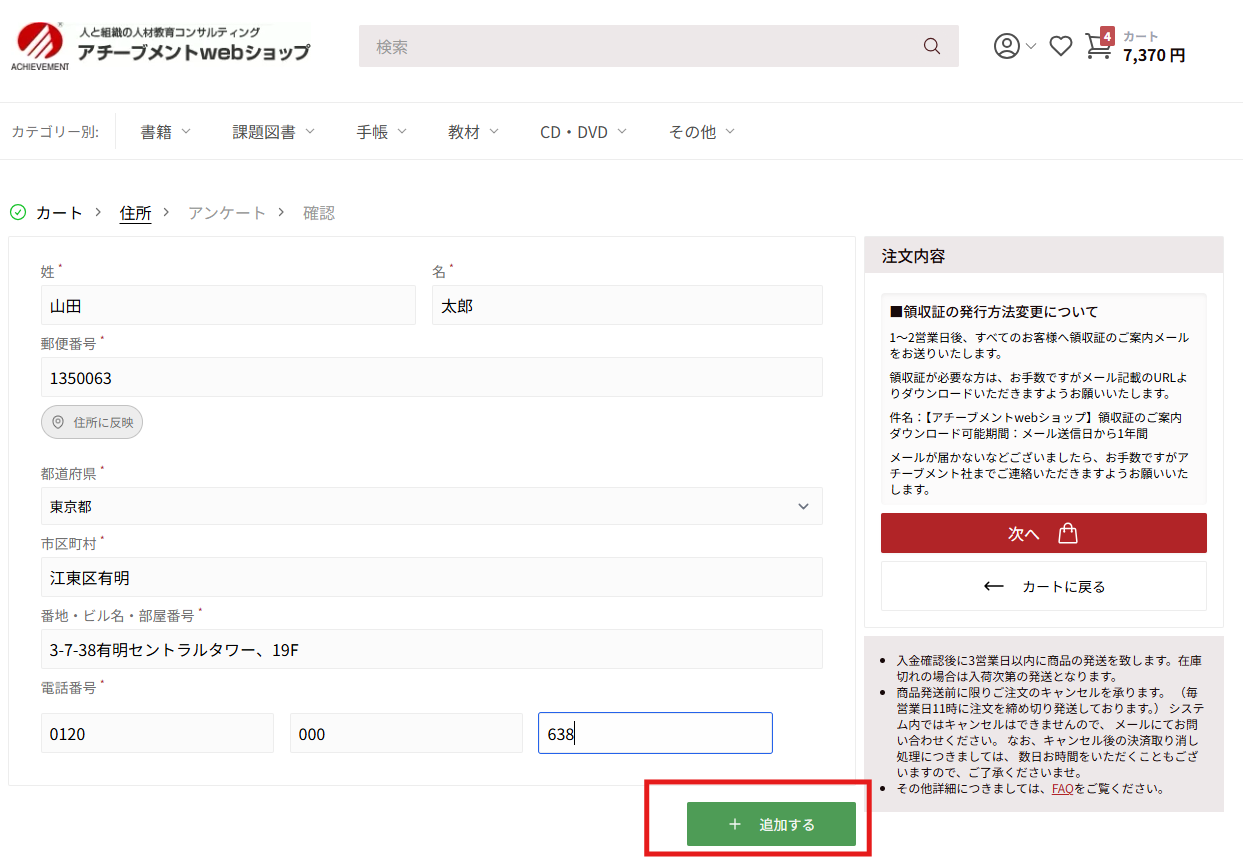Expand the 書籍 category menu
Screen dimensions: 1243x857
coord(165,132)
